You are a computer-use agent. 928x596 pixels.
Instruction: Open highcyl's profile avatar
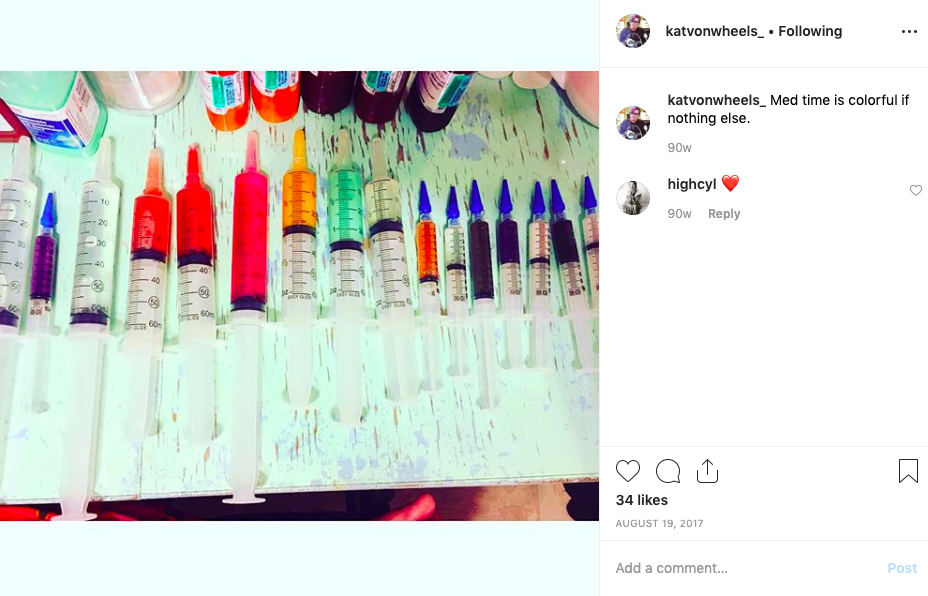tap(633, 198)
